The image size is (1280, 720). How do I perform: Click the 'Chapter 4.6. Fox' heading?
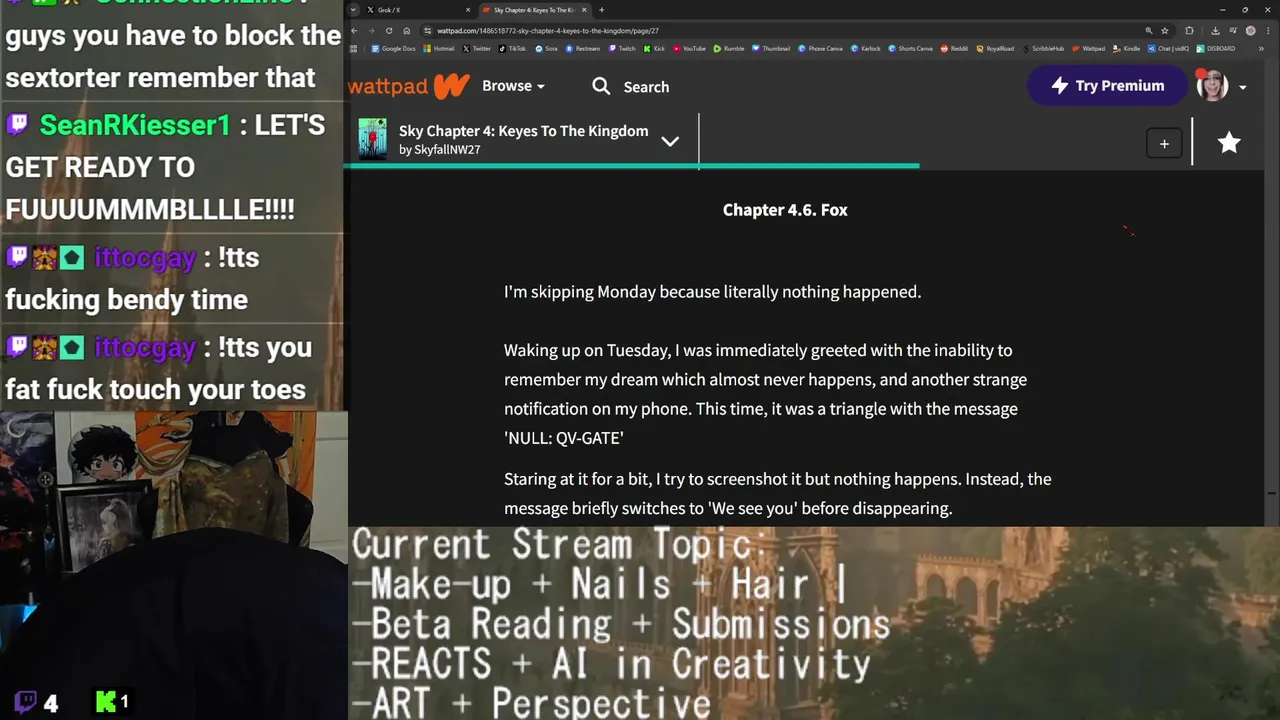coord(785,210)
